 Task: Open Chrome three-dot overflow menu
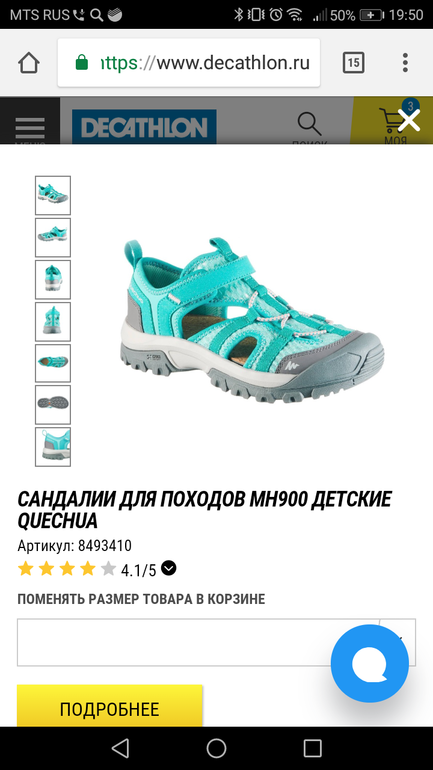tap(405, 63)
